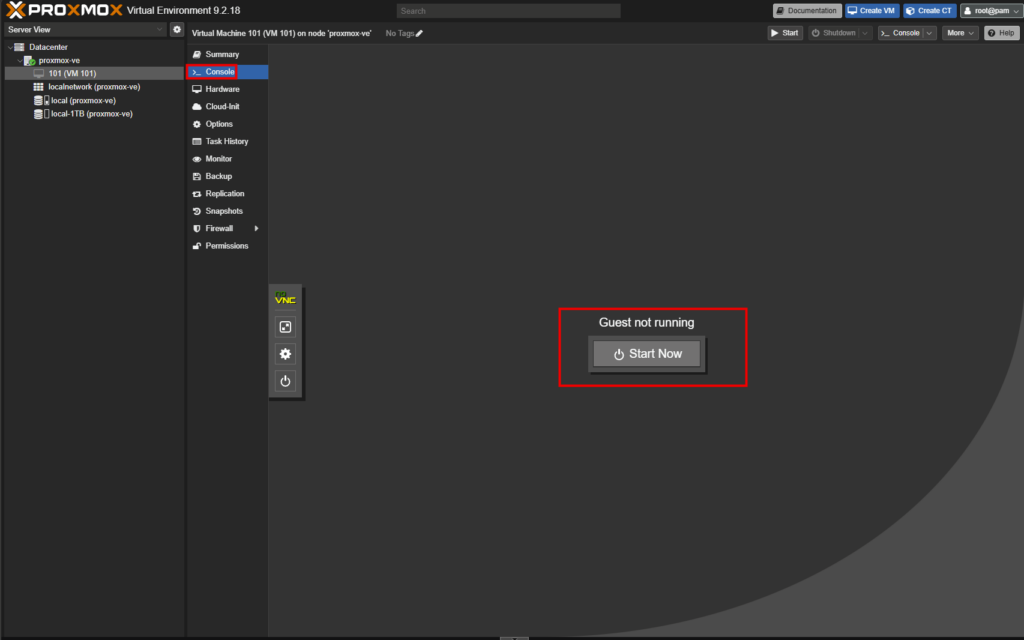Screen dimensions: 1024x640
Task: Open the Summary tab
Action: pyautogui.click(x=227, y=54)
